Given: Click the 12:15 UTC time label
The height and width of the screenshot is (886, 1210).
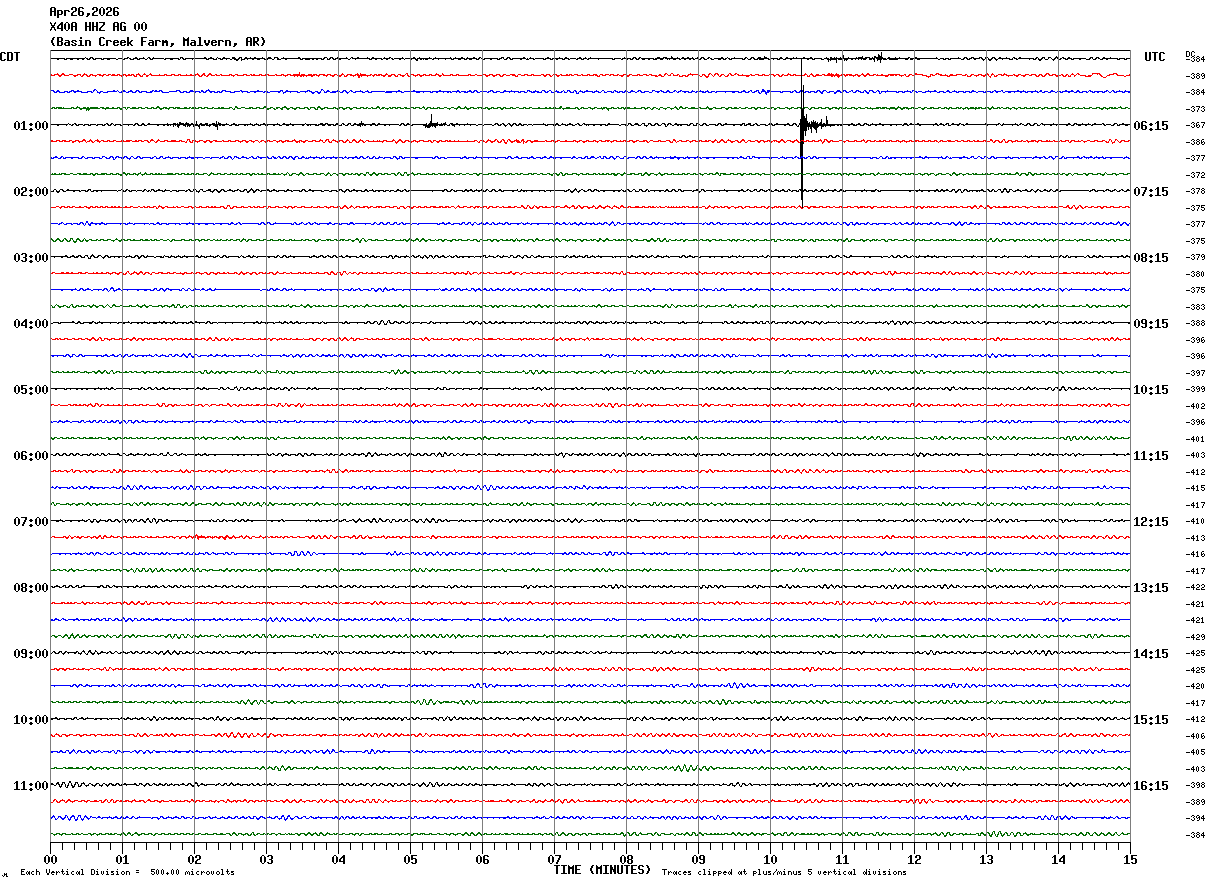Looking at the screenshot, I should click(x=1150, y=521).
